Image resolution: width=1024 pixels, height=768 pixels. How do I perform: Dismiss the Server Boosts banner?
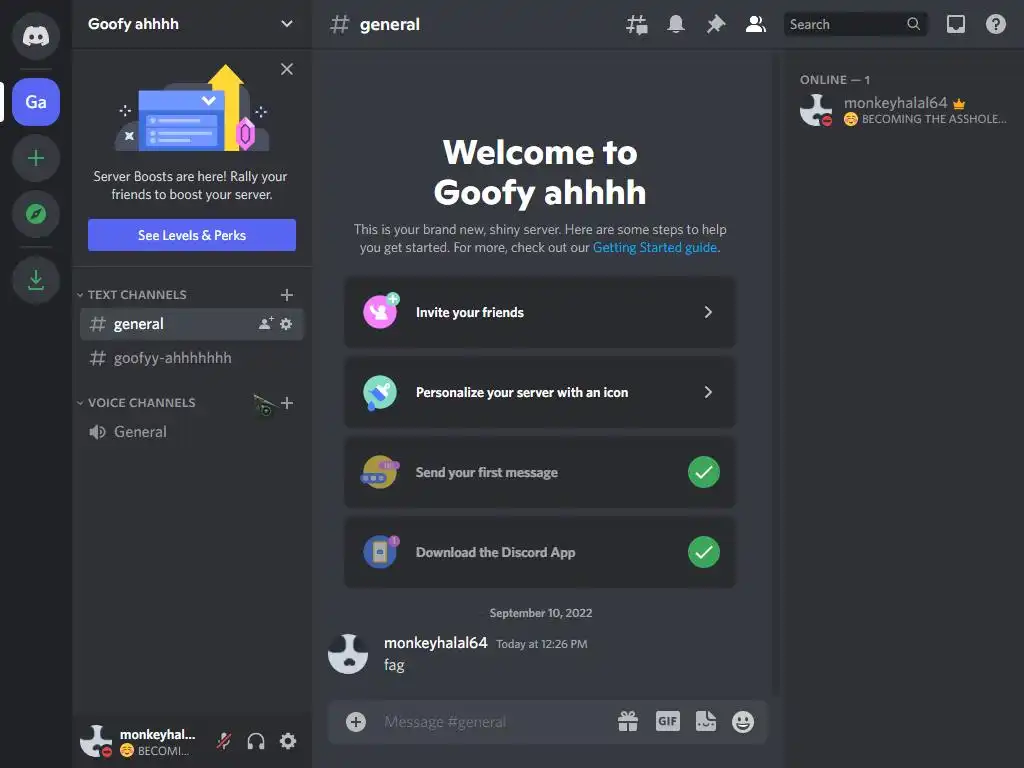coord(287,69)
